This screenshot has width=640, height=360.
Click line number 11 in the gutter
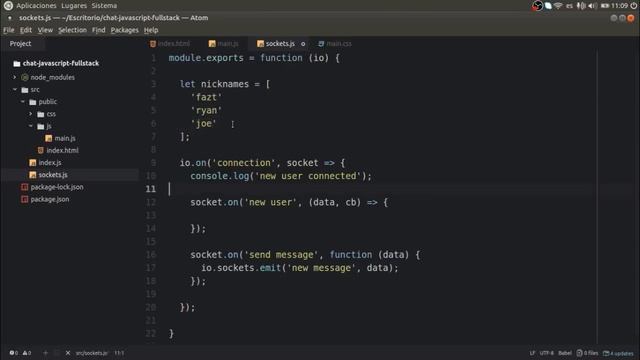tap(151, 189)
